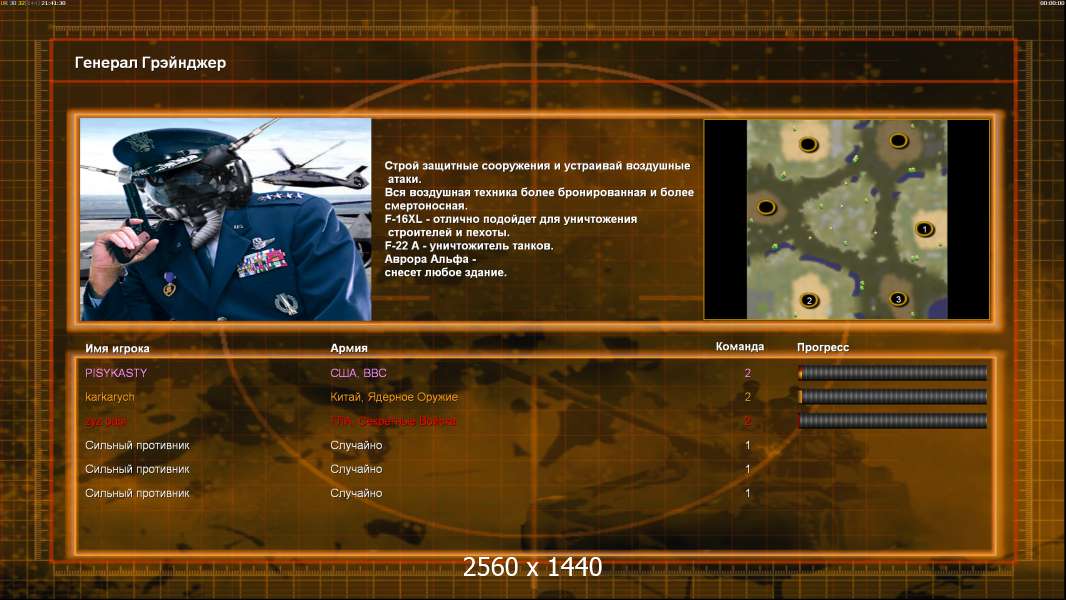Click the "Прогресс" column header
Image resolution: width=1066 pixels, height=600 pixels.
823,347
